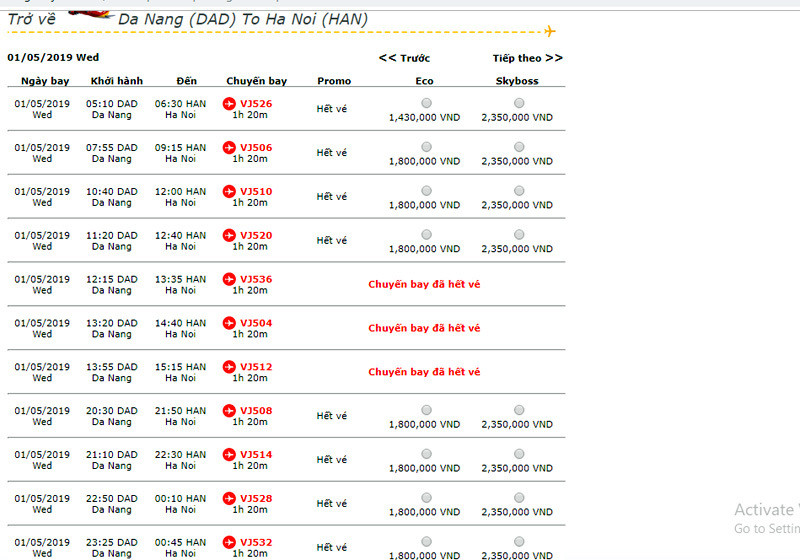The image size is (800, 560).
Task: Open flight number VJ520 link
Action: click(256, 235)
